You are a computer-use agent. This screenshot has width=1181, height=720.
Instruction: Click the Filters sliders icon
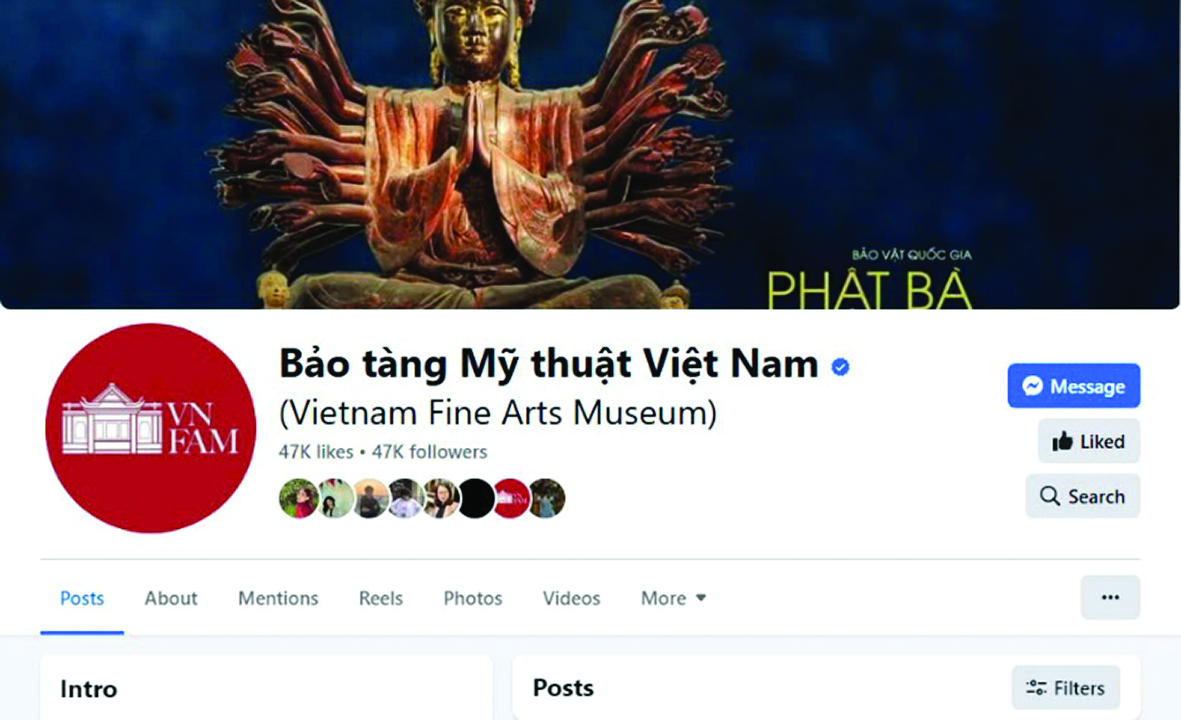pyautogui.click(x=1036, y=688)
